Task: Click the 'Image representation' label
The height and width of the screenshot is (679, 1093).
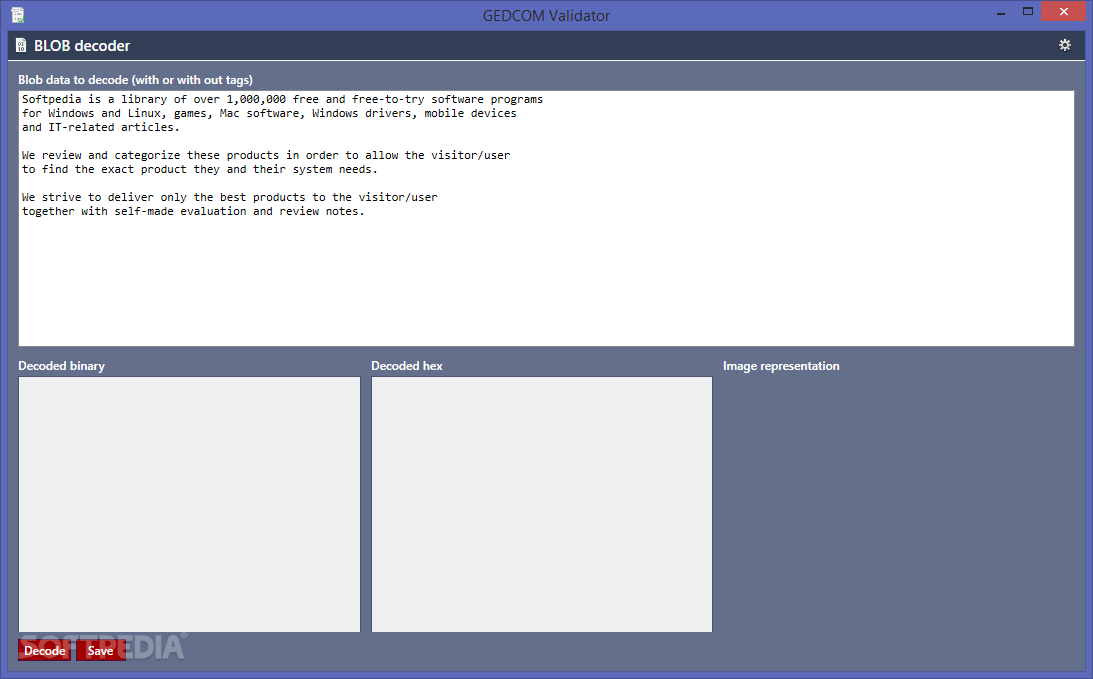Action: tap(781, 366)
